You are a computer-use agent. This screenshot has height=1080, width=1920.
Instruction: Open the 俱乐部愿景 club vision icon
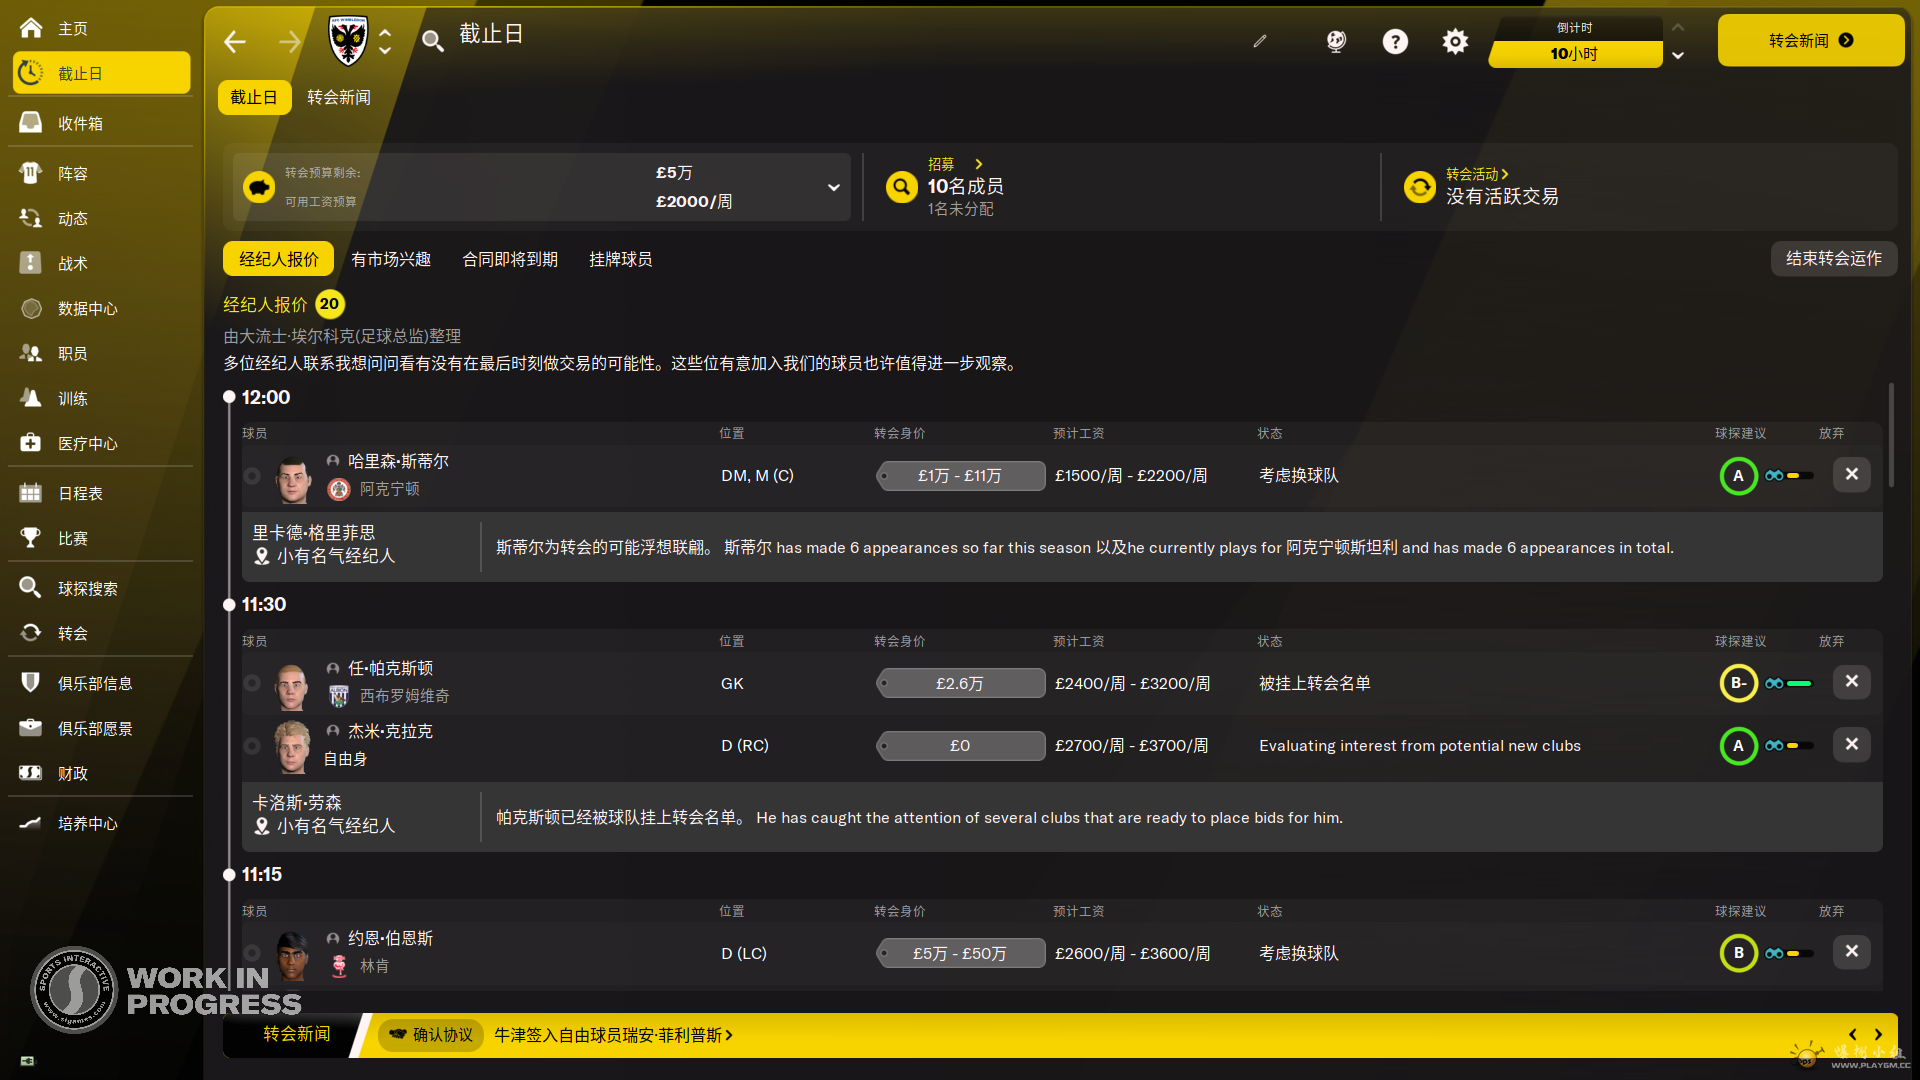coord(31,728)
